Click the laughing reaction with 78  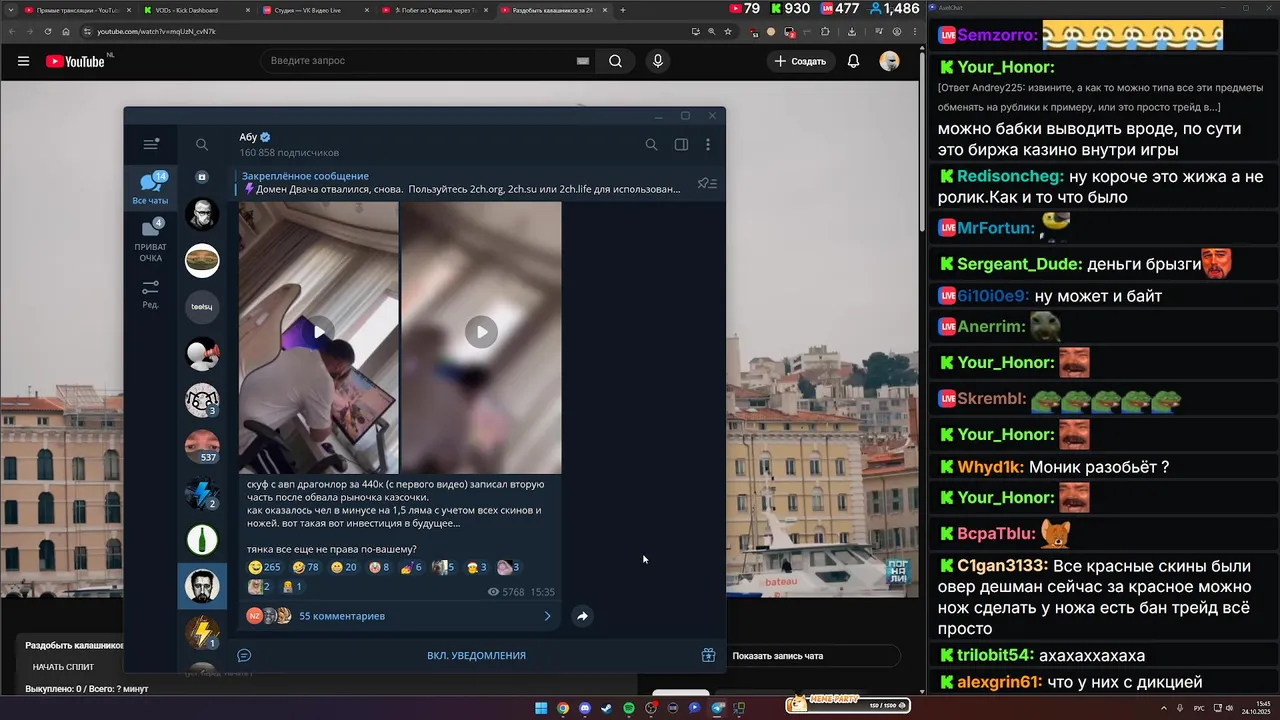click(306, 567)
